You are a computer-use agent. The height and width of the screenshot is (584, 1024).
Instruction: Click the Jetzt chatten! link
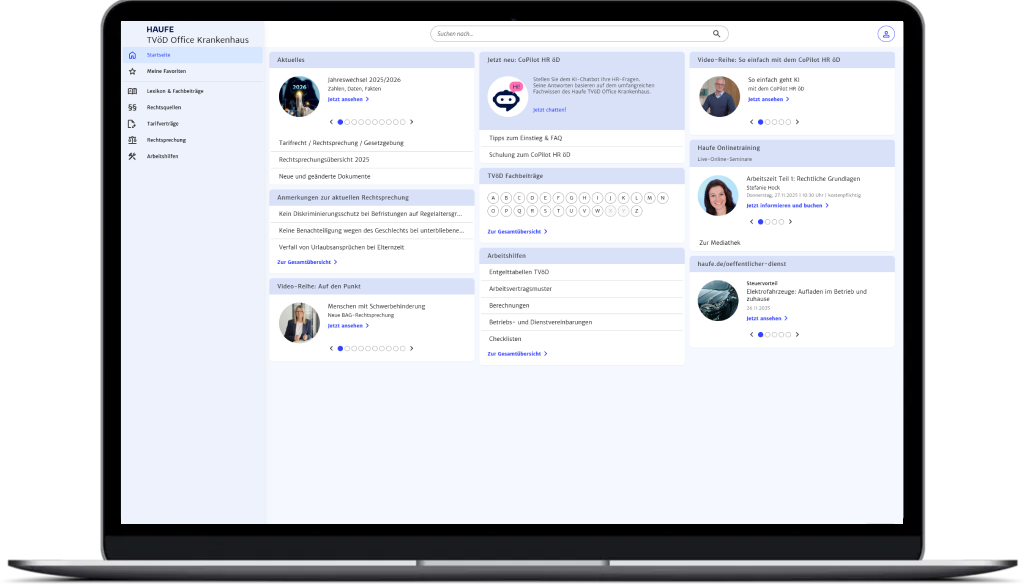click(x=549, y=109)
